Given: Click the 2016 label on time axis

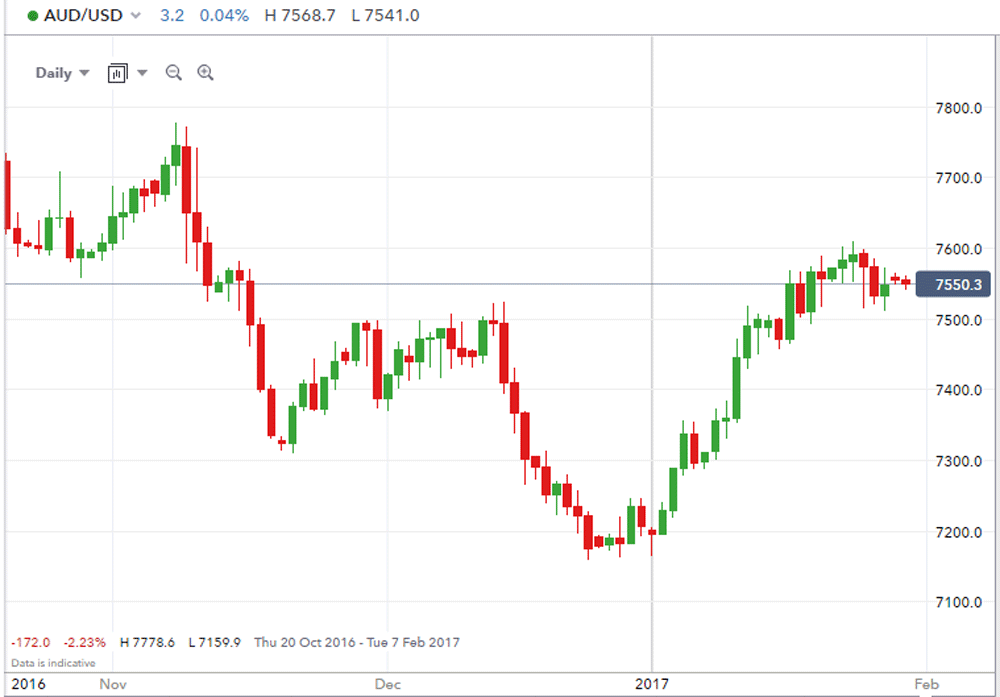Looking at the screenshot, I should (x=29, y=684).
